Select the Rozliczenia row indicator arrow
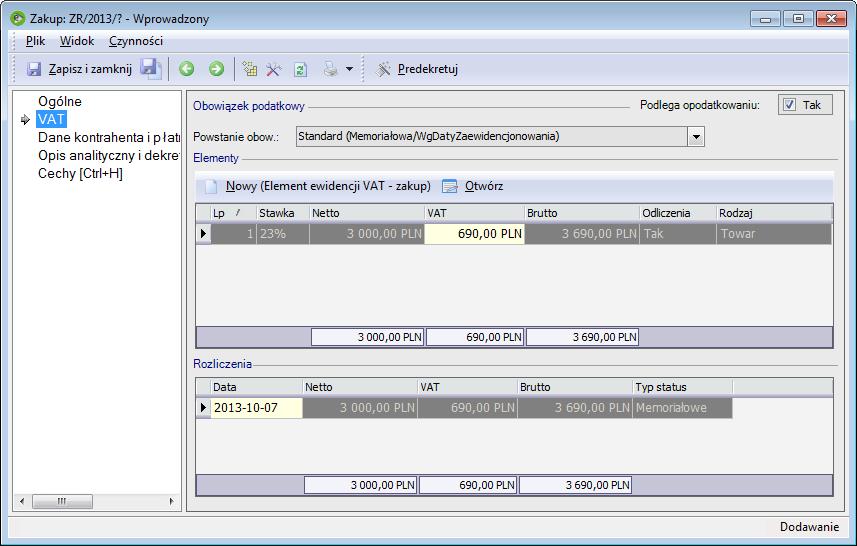This screenshot has width=857, height=546. pos(203,408)
